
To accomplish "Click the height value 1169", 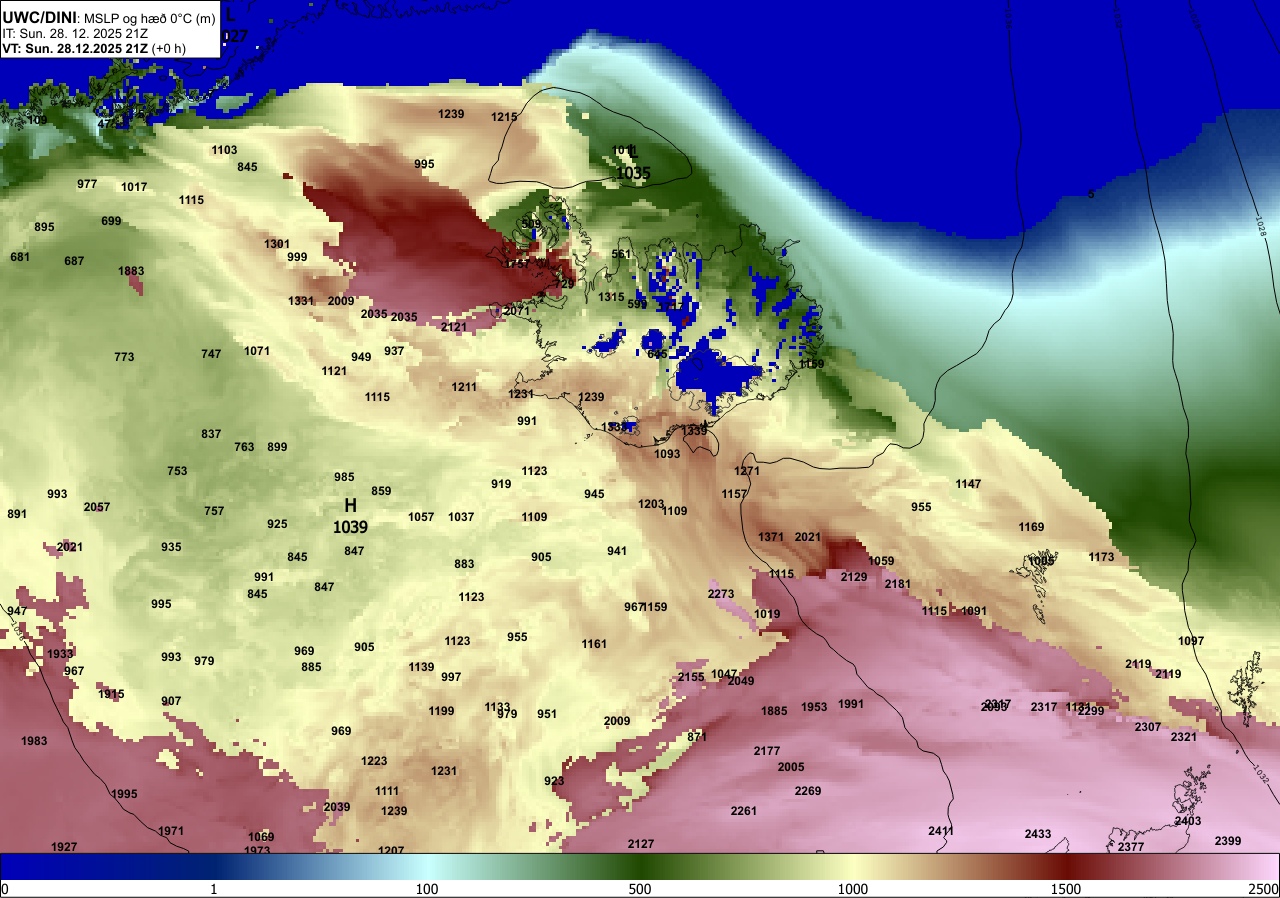I will coord(1031,527).
